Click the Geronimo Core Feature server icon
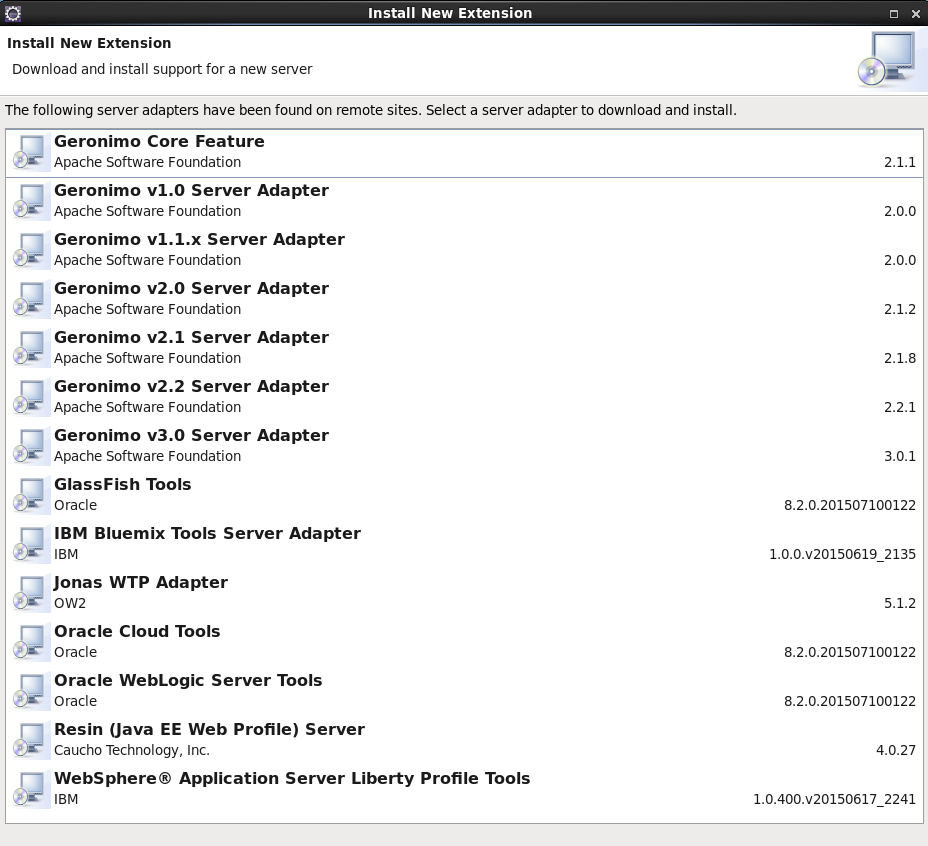The width and height of the screenshot is (928, 846). [30, 153]
